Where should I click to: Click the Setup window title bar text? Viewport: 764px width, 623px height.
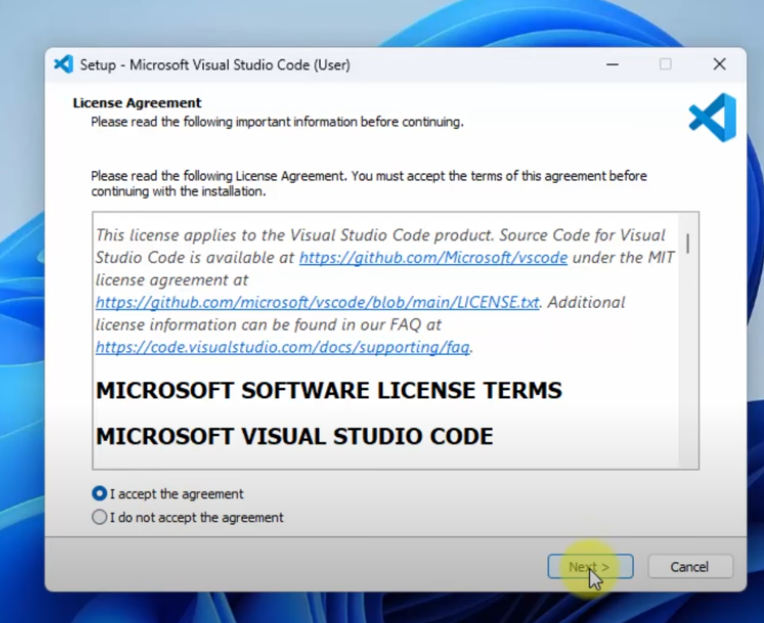click(x=215, y=65)
